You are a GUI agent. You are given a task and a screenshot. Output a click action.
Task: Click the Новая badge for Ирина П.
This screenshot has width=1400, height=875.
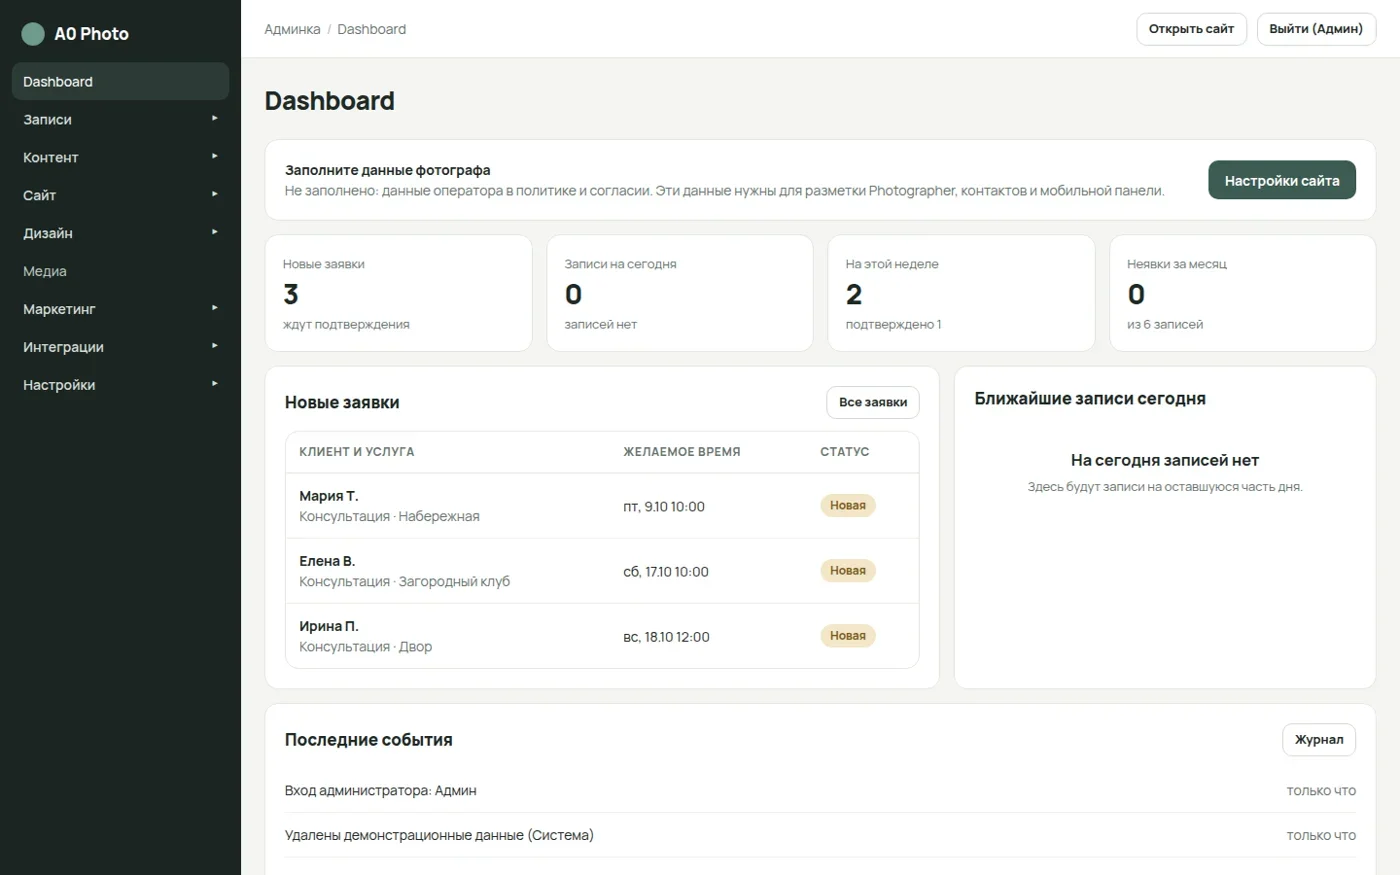[x=848, y=636]
